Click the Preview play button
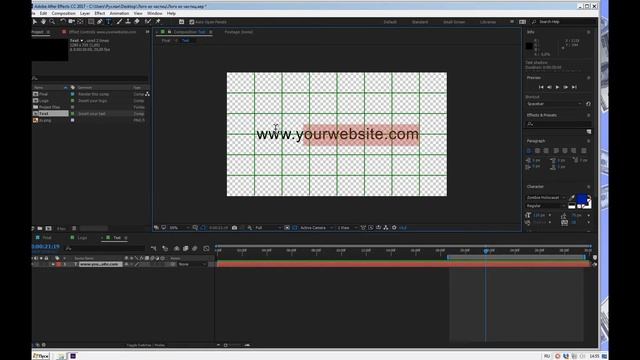The image size is (640, 360). click(557, 87)
